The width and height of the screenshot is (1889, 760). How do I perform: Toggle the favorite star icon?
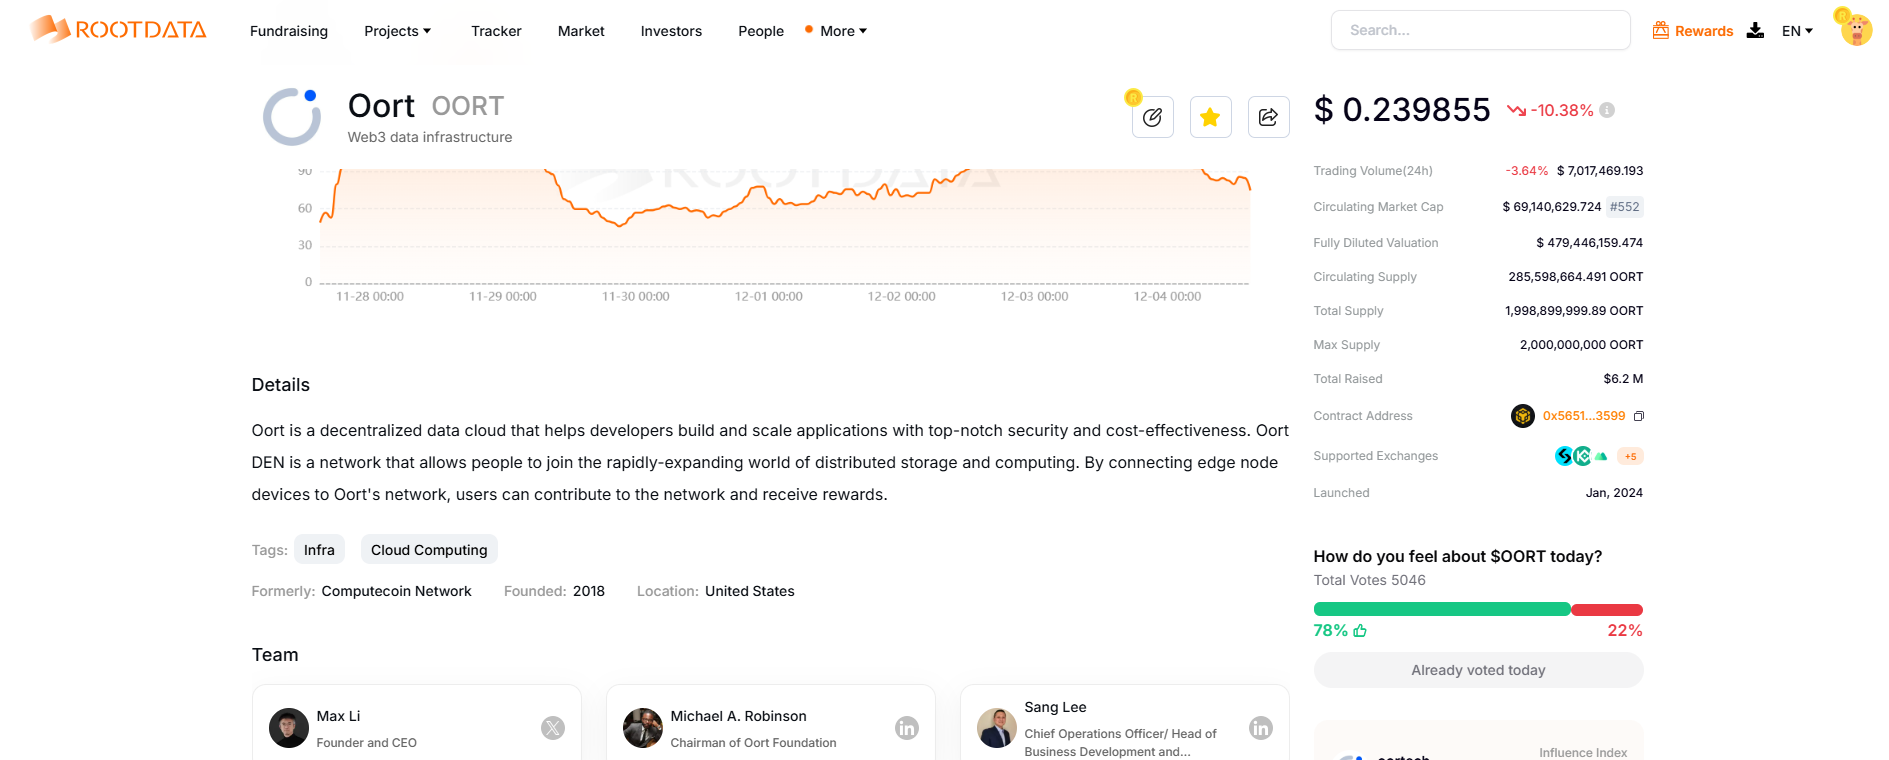click(x=1210, y=117)
